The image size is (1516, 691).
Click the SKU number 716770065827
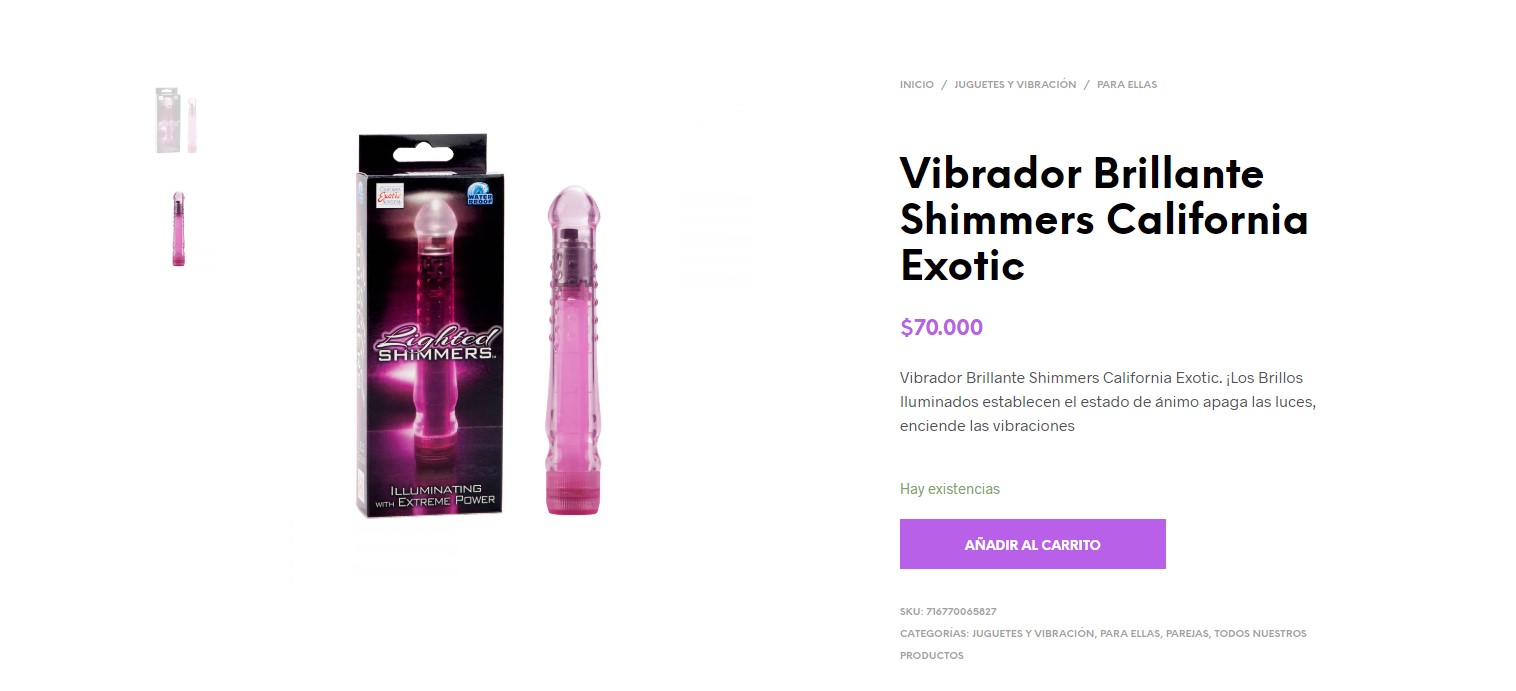961,611
